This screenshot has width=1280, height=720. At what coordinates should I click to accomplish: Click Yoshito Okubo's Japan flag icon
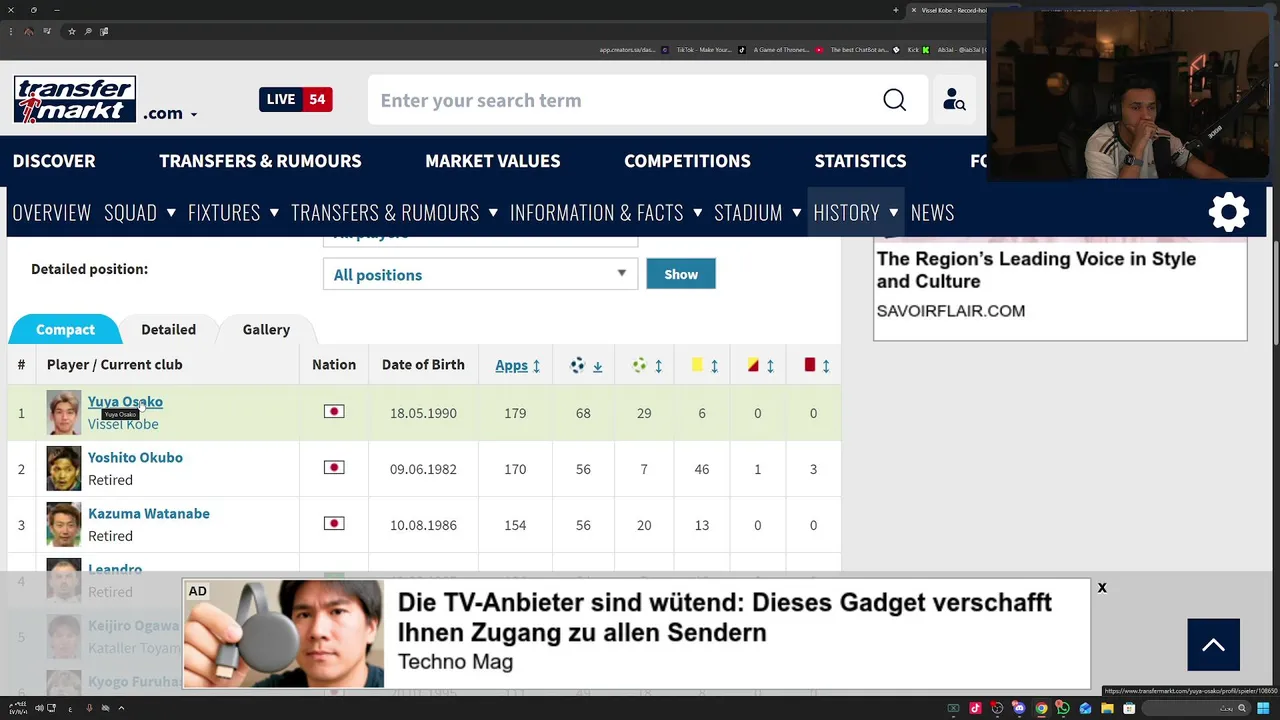(x=334, y=468)
